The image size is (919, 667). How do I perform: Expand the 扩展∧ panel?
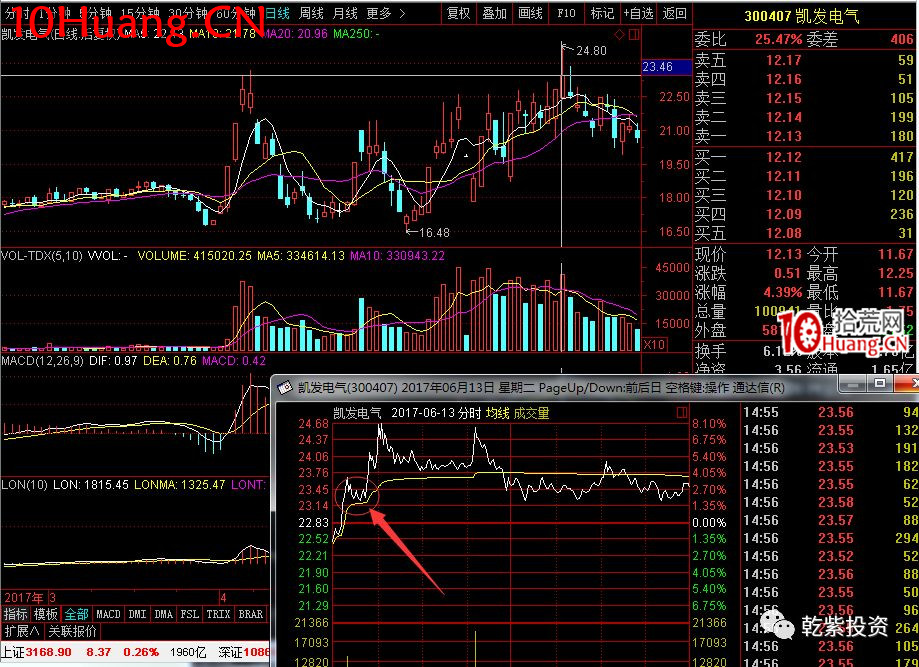click(22, 631)
